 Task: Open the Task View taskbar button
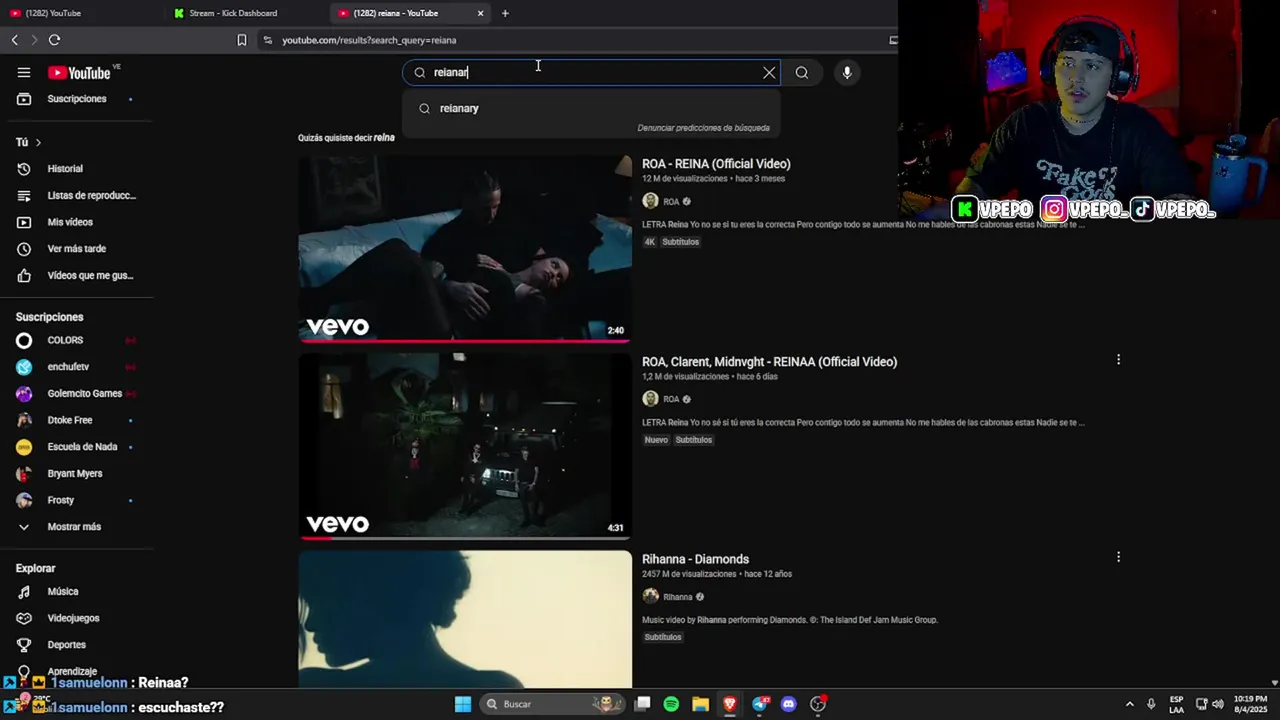[x=643, y=704]
